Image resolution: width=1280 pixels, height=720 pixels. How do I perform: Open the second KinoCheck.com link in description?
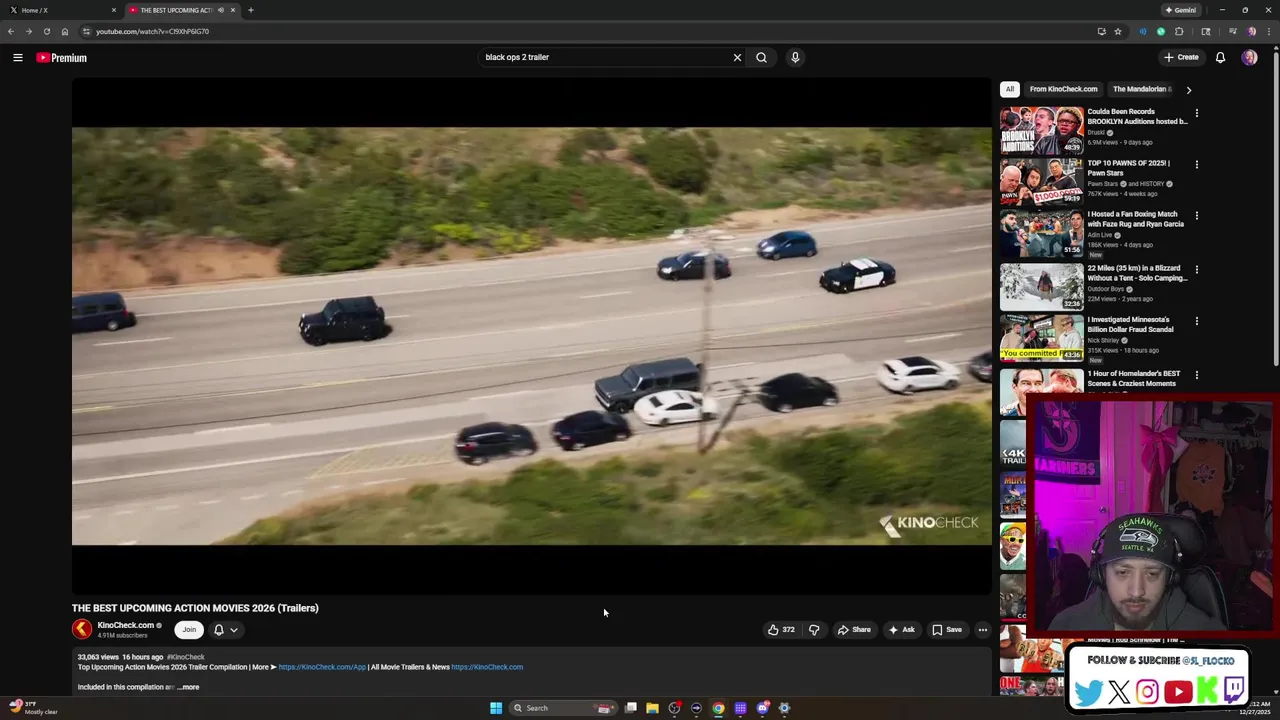pyautogui.click(x=487, y=667)
